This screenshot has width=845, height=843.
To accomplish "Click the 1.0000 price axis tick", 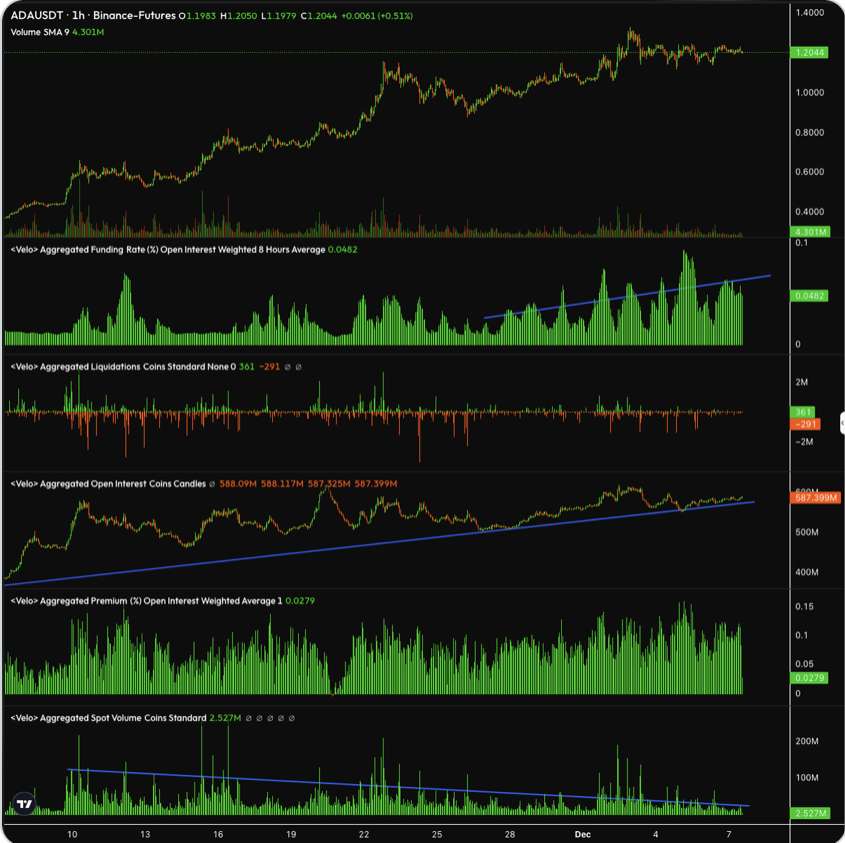I will tap(809, 93).
